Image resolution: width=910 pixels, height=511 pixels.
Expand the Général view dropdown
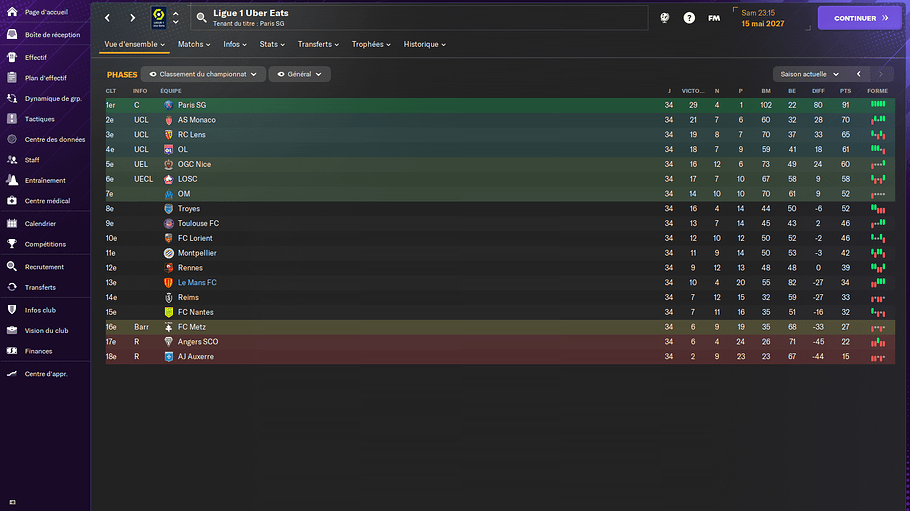(x=300, y=74)
